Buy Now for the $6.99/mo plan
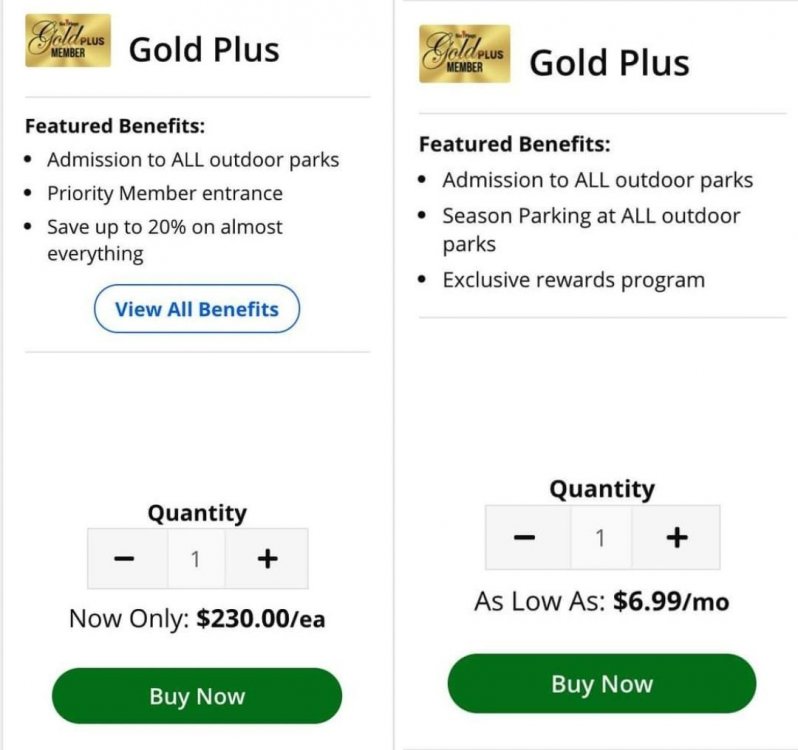Viewport: 798px width, 750px height. [601, 684]
